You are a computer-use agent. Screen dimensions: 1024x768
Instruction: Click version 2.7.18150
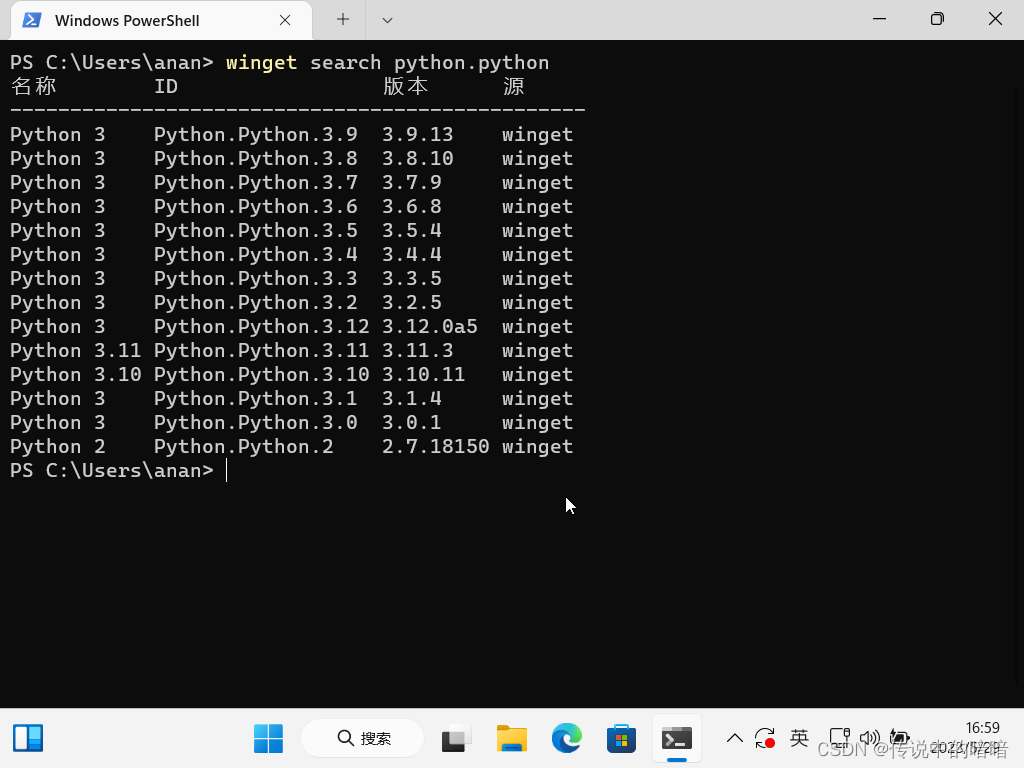point(436,447)
